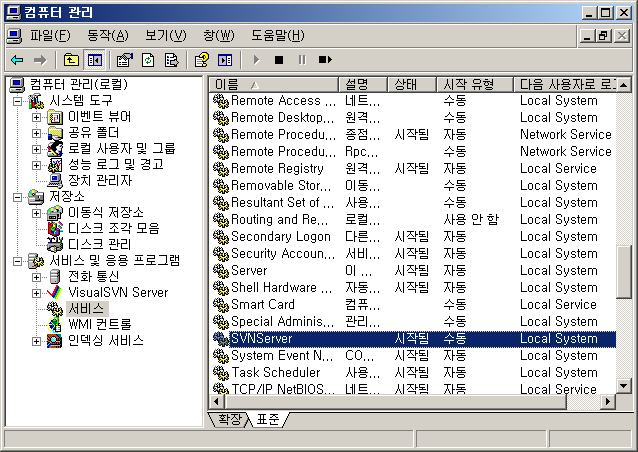This screenshot has width=638, height=452.
Task: Sort by the 이름 column header
Action: [x=274, y=85]
